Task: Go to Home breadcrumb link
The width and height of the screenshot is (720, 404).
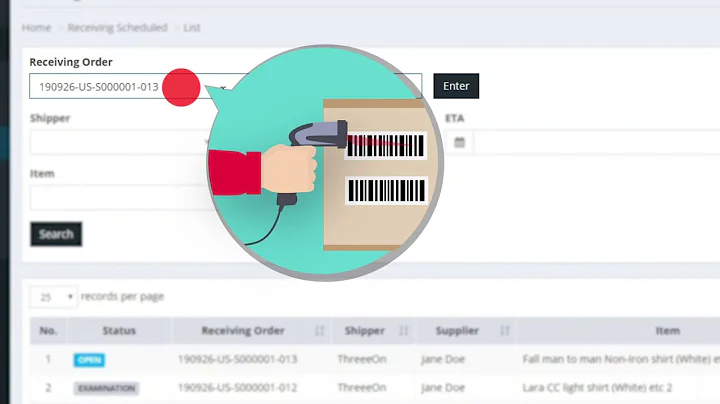Action: point(36,28)
